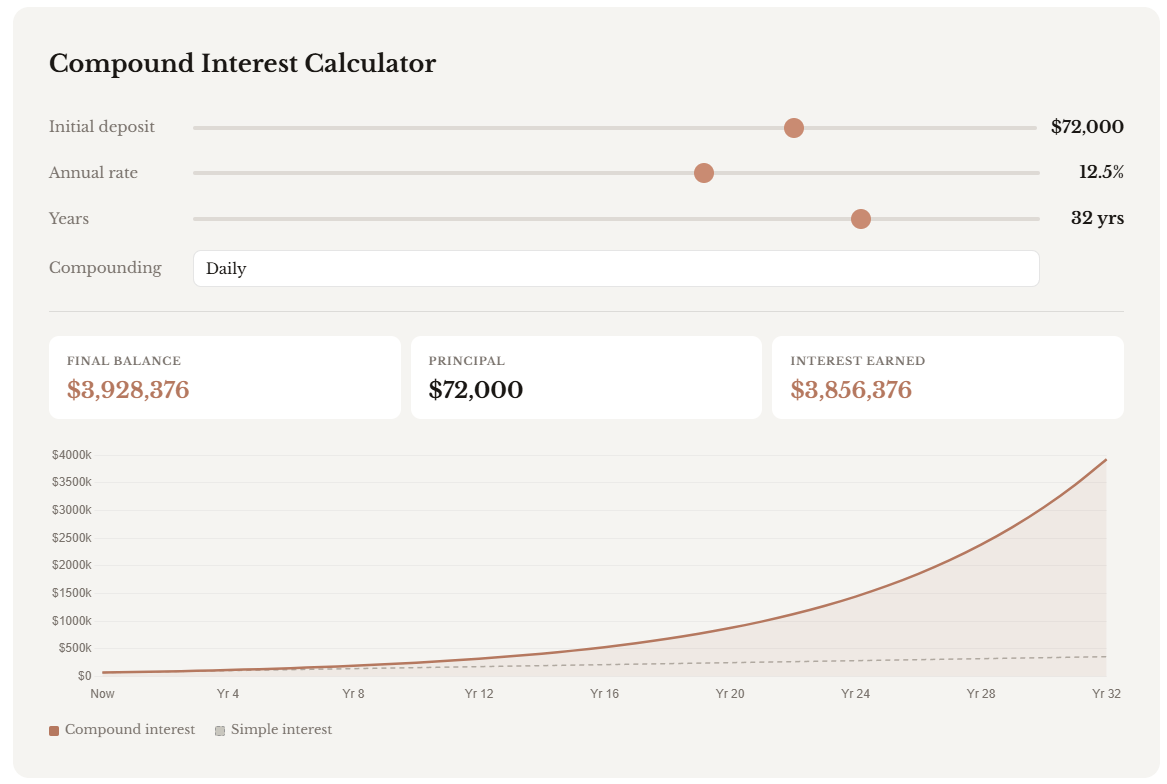Toggle the Simple interest legend swatch

220,730
